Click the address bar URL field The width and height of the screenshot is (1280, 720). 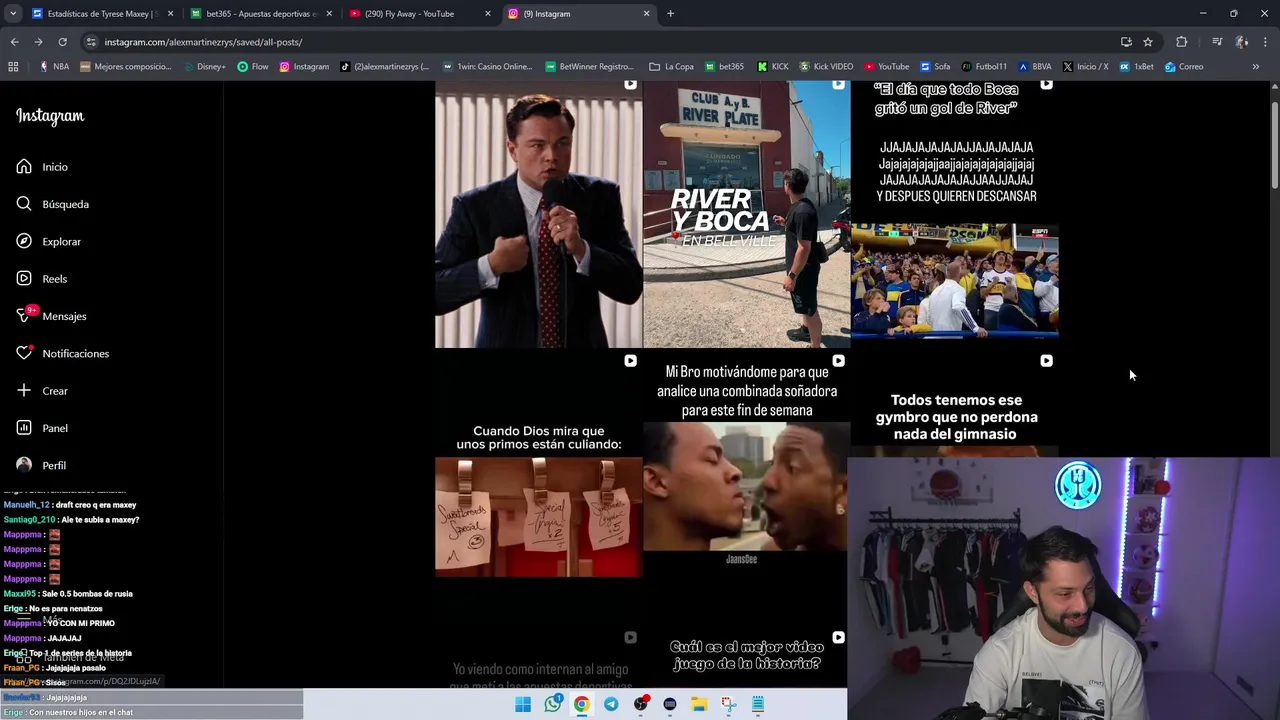[600, 42]
